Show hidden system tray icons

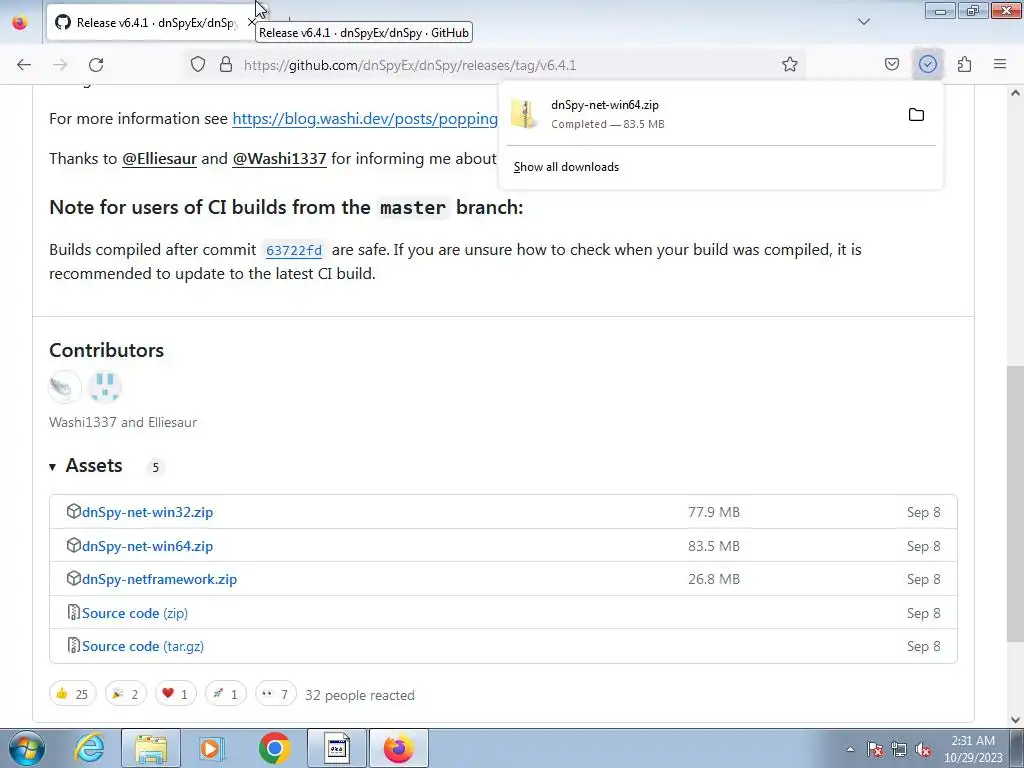coord(850,750)
